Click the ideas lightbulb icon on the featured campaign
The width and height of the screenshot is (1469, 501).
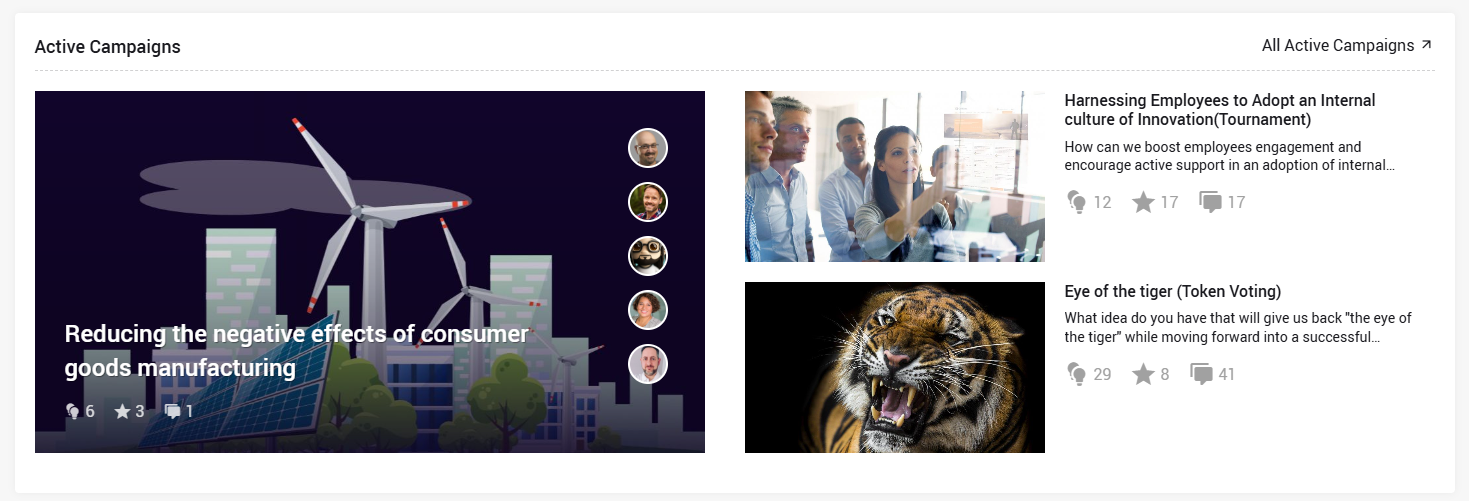(73, 411)
